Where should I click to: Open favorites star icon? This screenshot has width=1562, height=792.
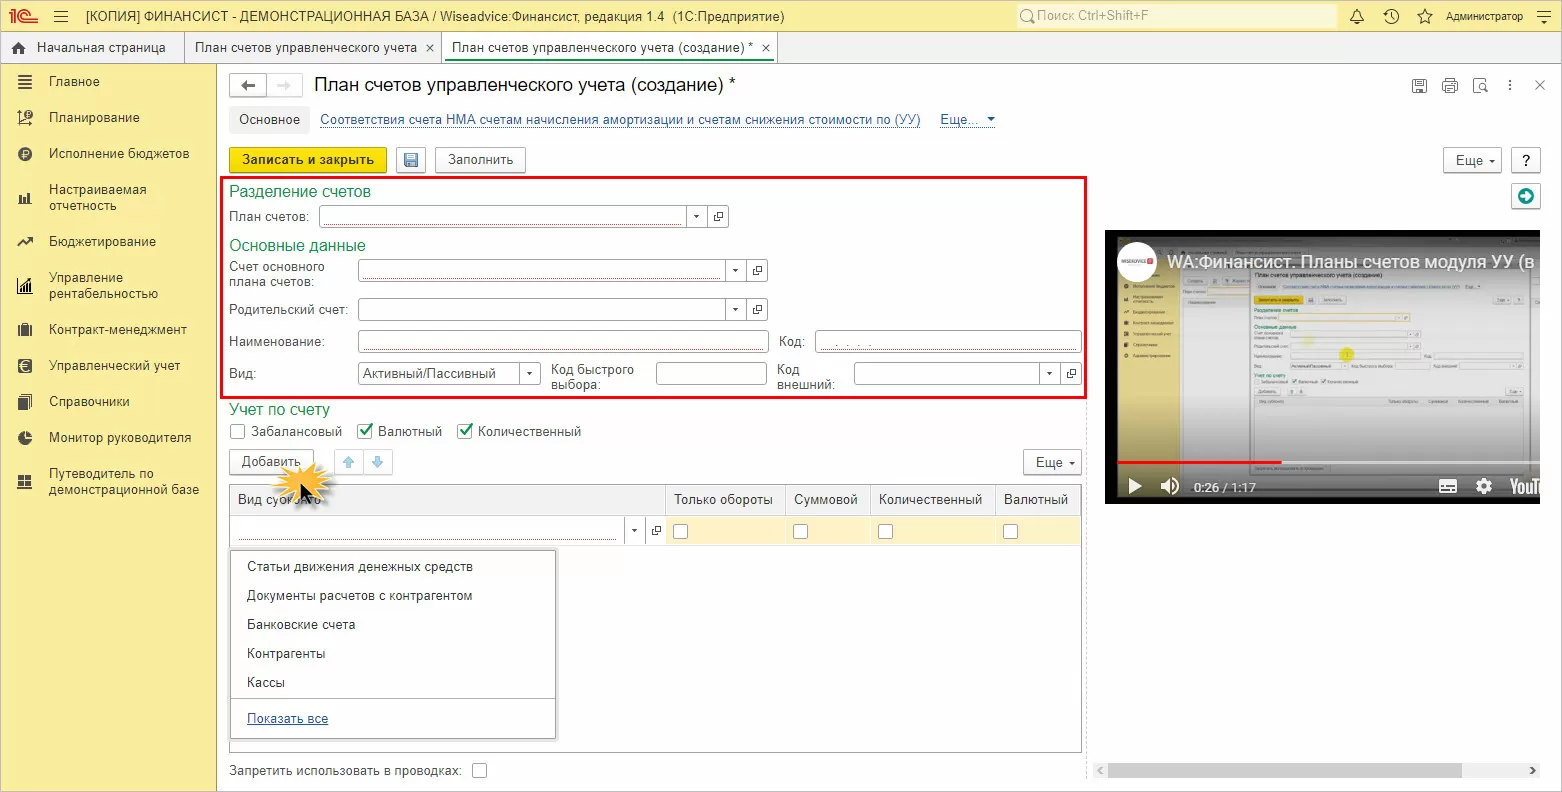(1425, 16)
